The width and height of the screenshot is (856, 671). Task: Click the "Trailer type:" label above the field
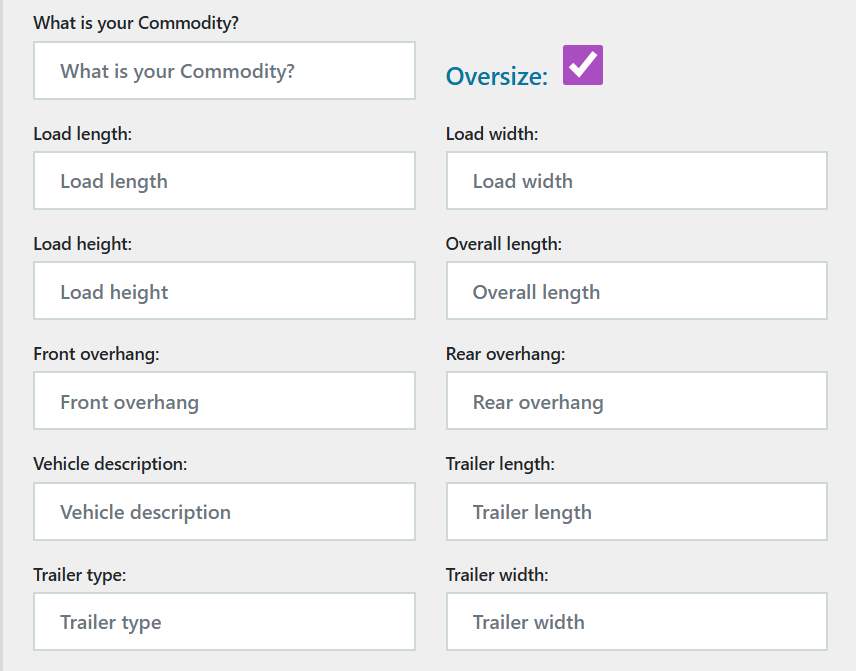[79, 574]
